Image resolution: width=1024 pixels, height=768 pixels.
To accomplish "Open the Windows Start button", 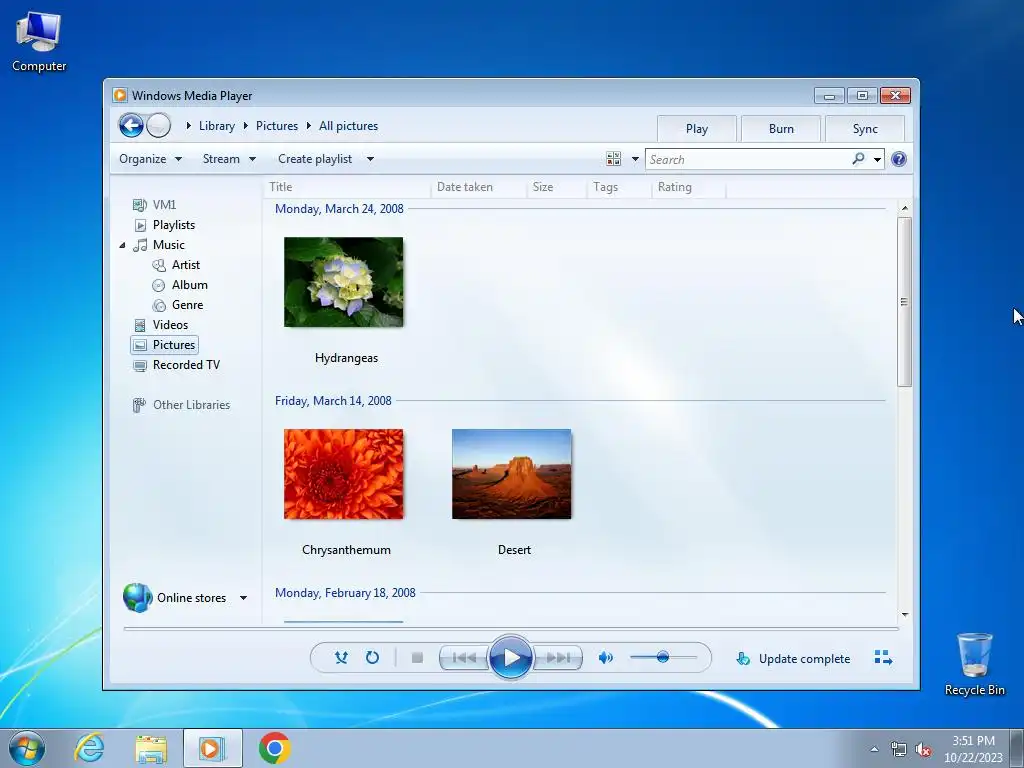I will tap(27, 748).
